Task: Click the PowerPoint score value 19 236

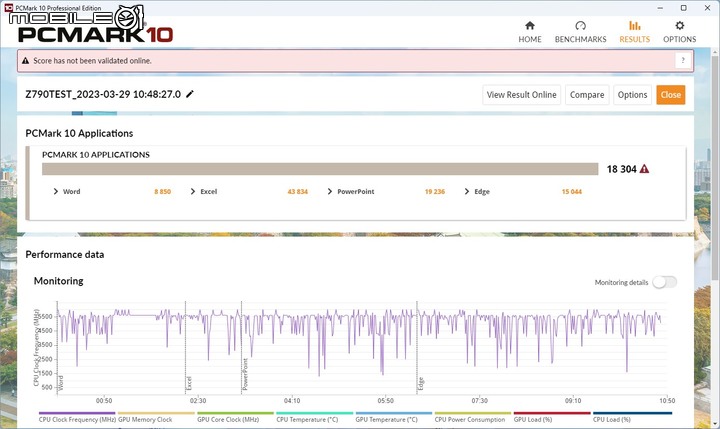Action: click(435, 192)
